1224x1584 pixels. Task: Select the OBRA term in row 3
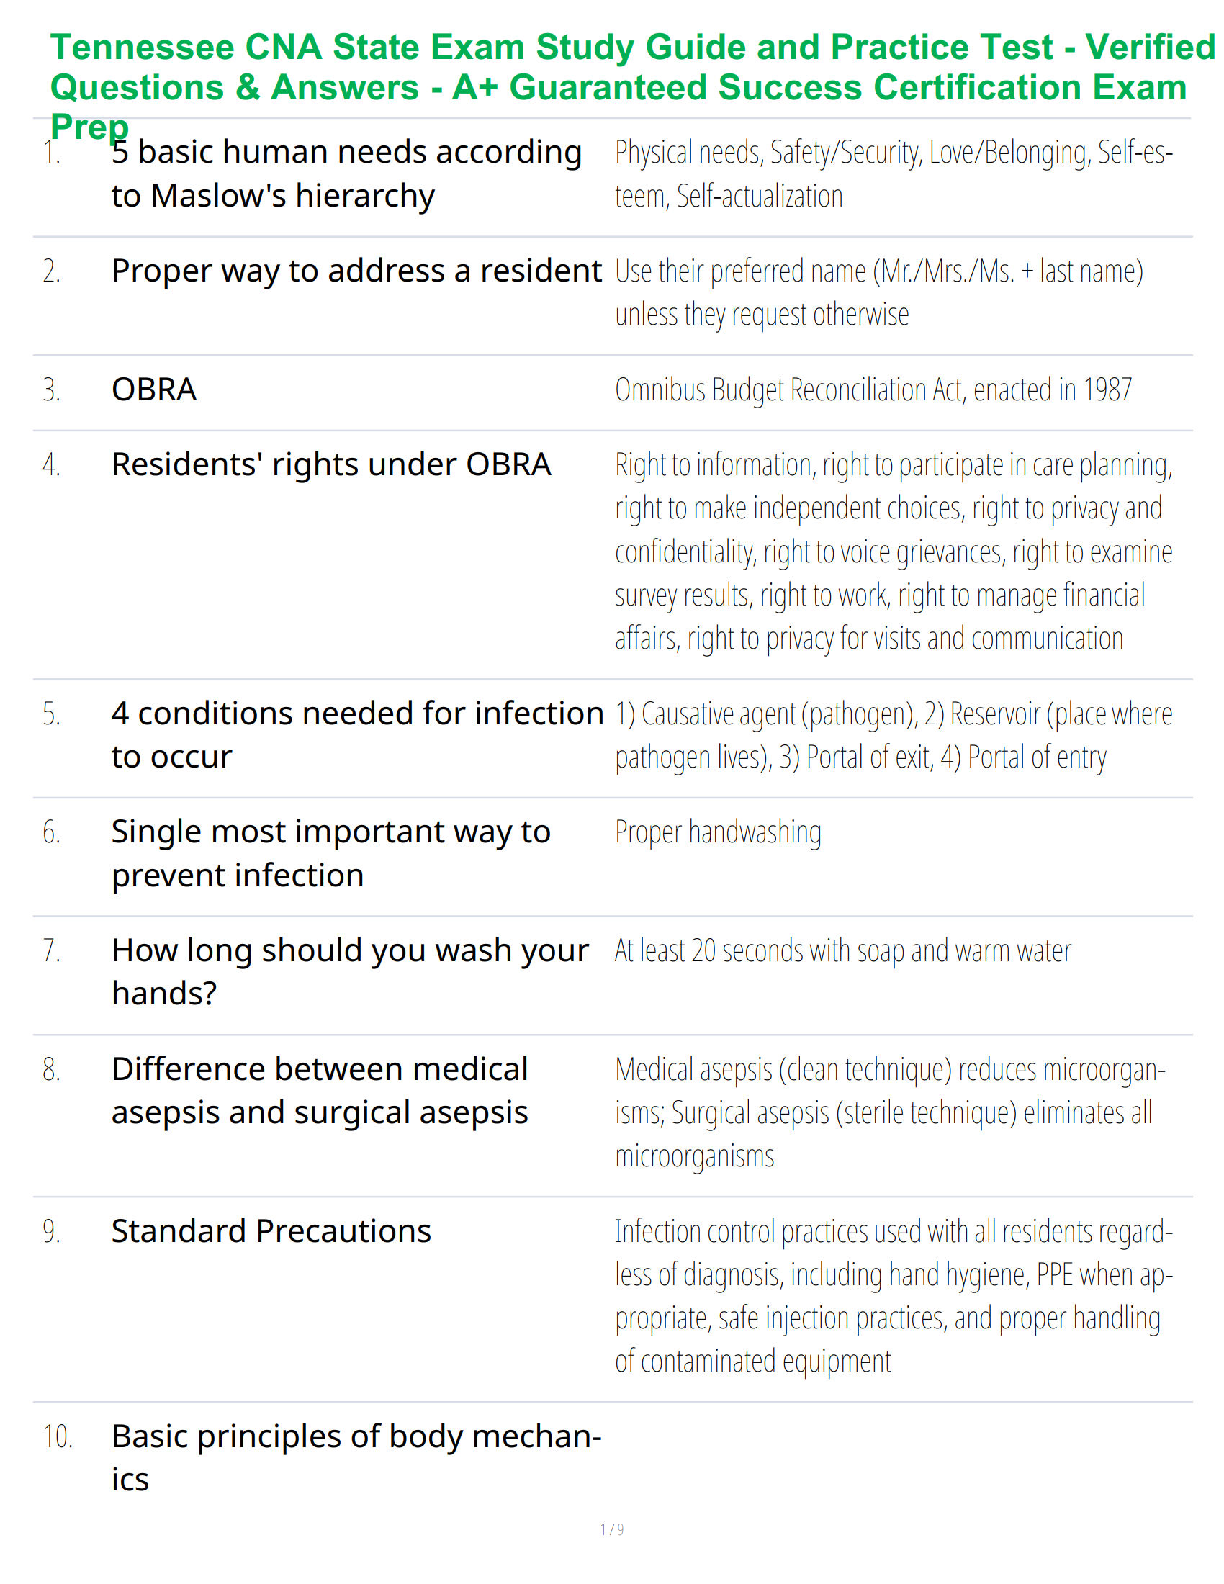(154, 389)
